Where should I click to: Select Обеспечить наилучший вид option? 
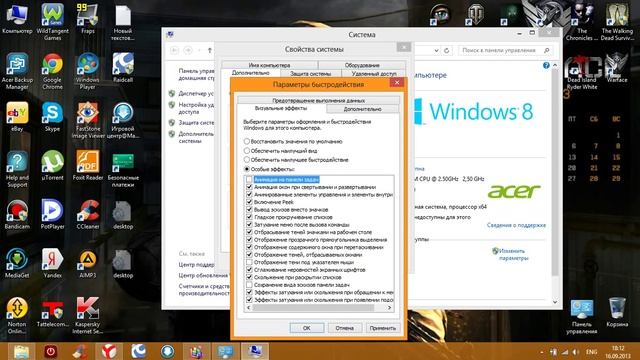click(280, 151)
